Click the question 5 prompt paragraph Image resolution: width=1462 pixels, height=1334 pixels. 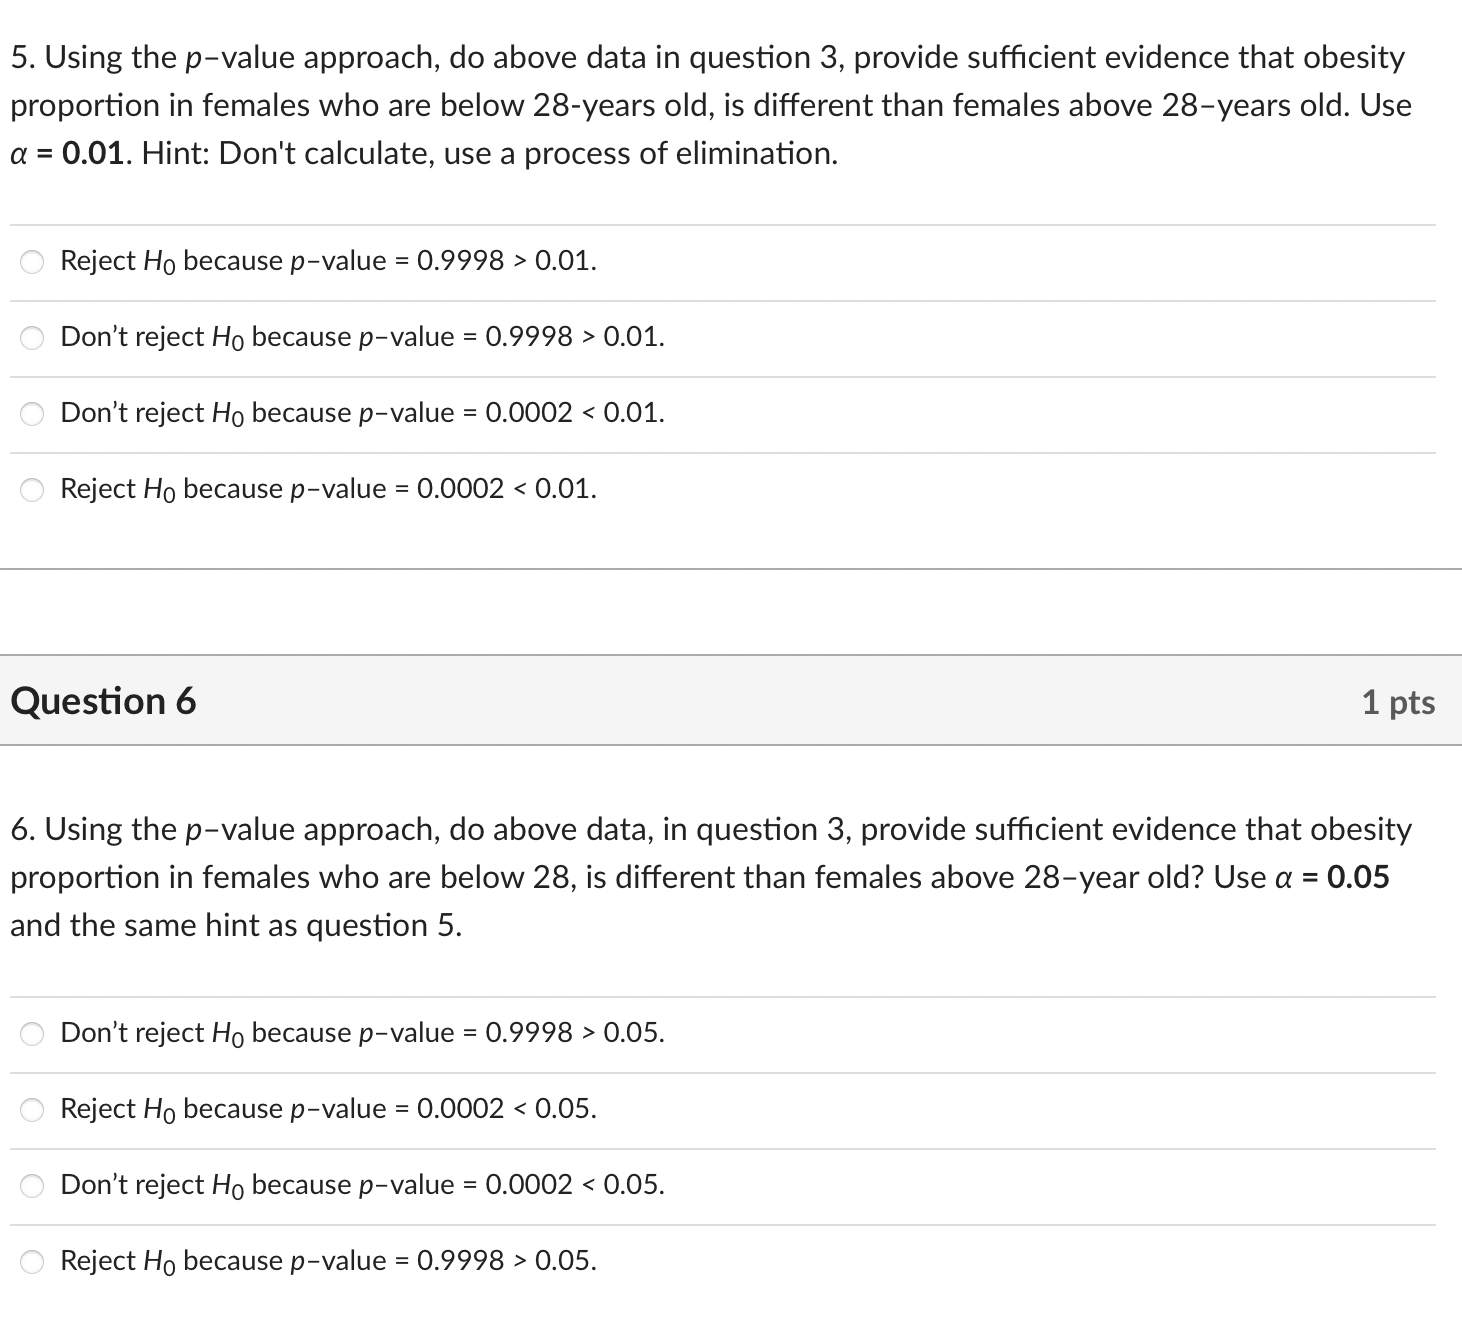[711, 105]
